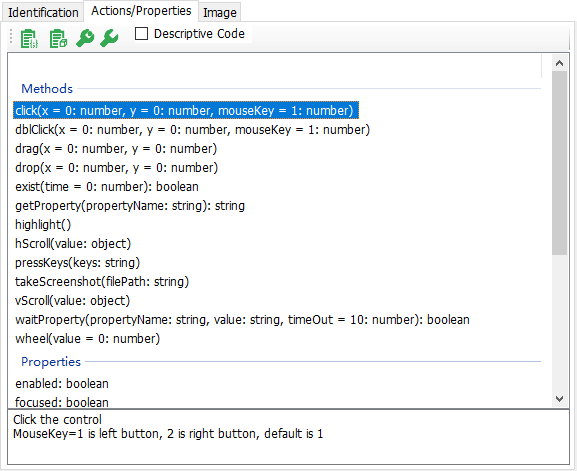Viewport: 577px width, 471px height.
Task: Click the wrench icon with clock
Action: point(85,38)
